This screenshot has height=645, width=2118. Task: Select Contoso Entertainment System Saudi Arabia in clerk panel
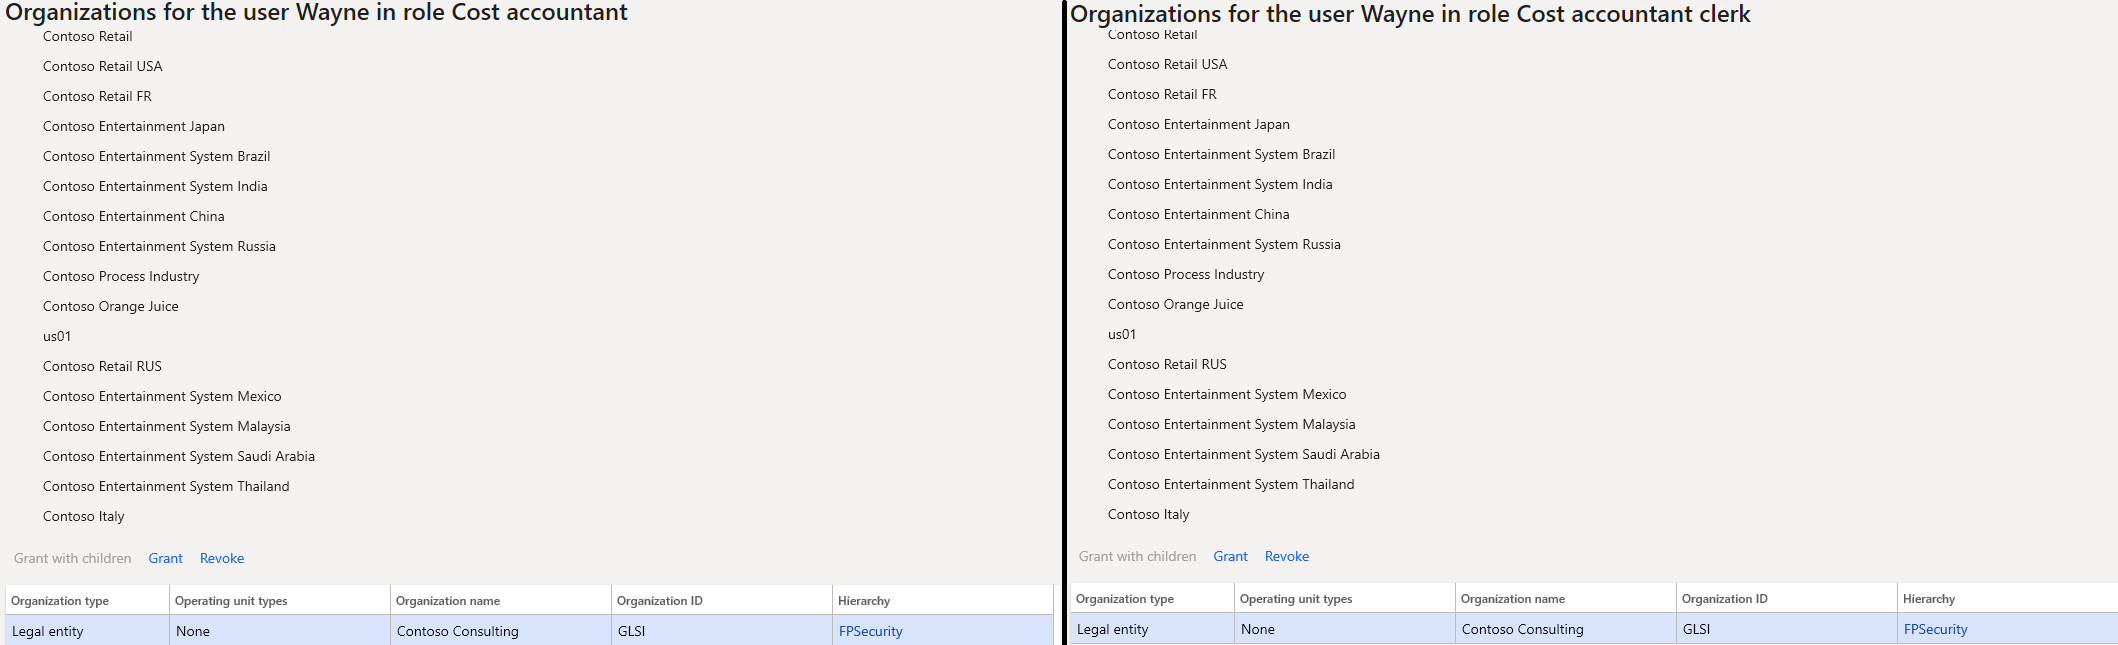tap(1244, 454)
